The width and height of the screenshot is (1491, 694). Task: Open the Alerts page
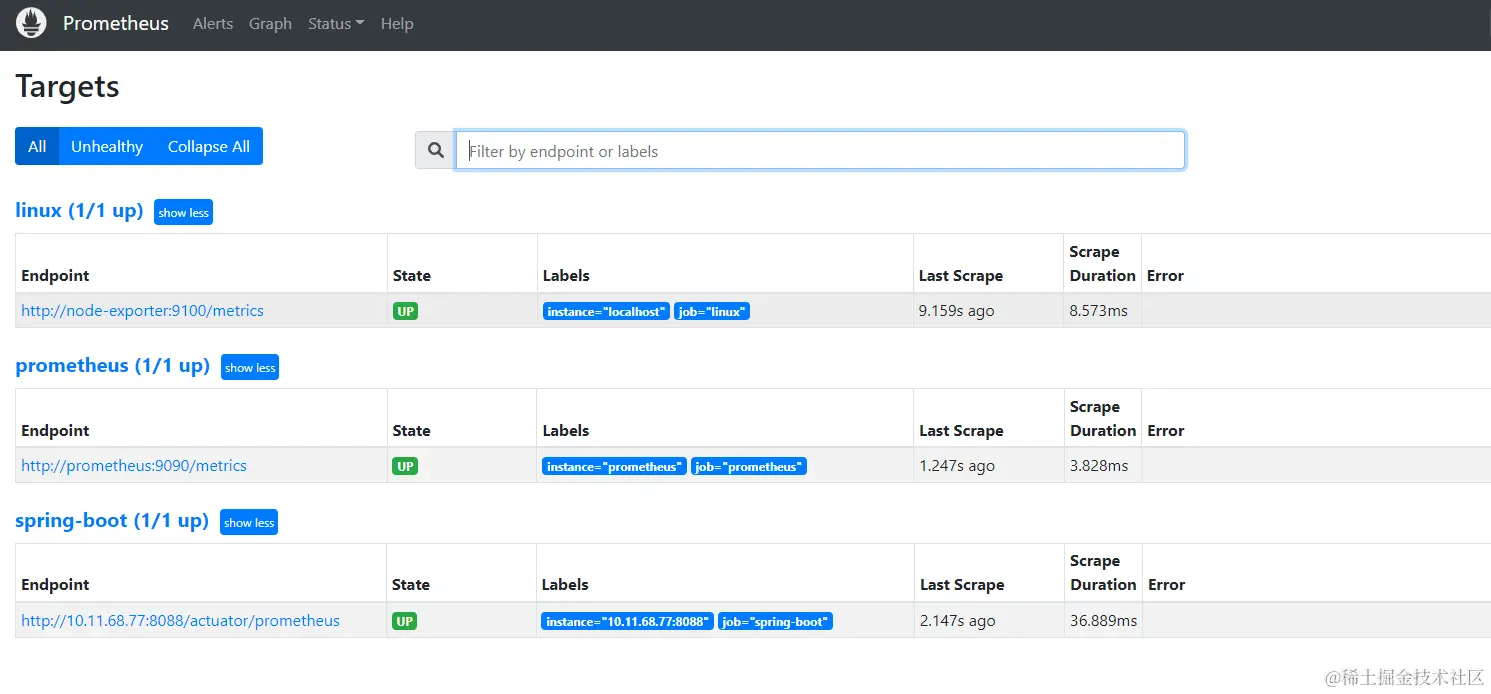click(x=212, y=23)
